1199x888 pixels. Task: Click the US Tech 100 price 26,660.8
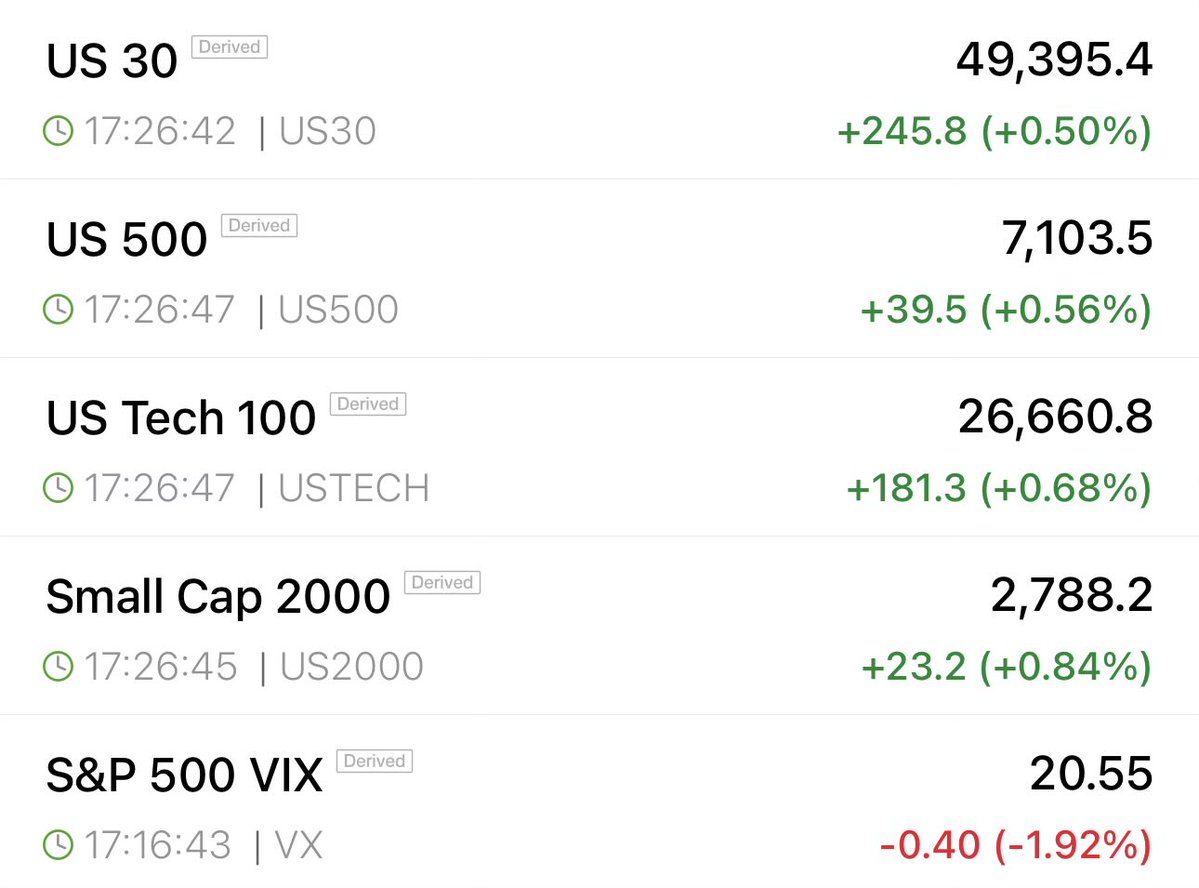[1055, 418]
